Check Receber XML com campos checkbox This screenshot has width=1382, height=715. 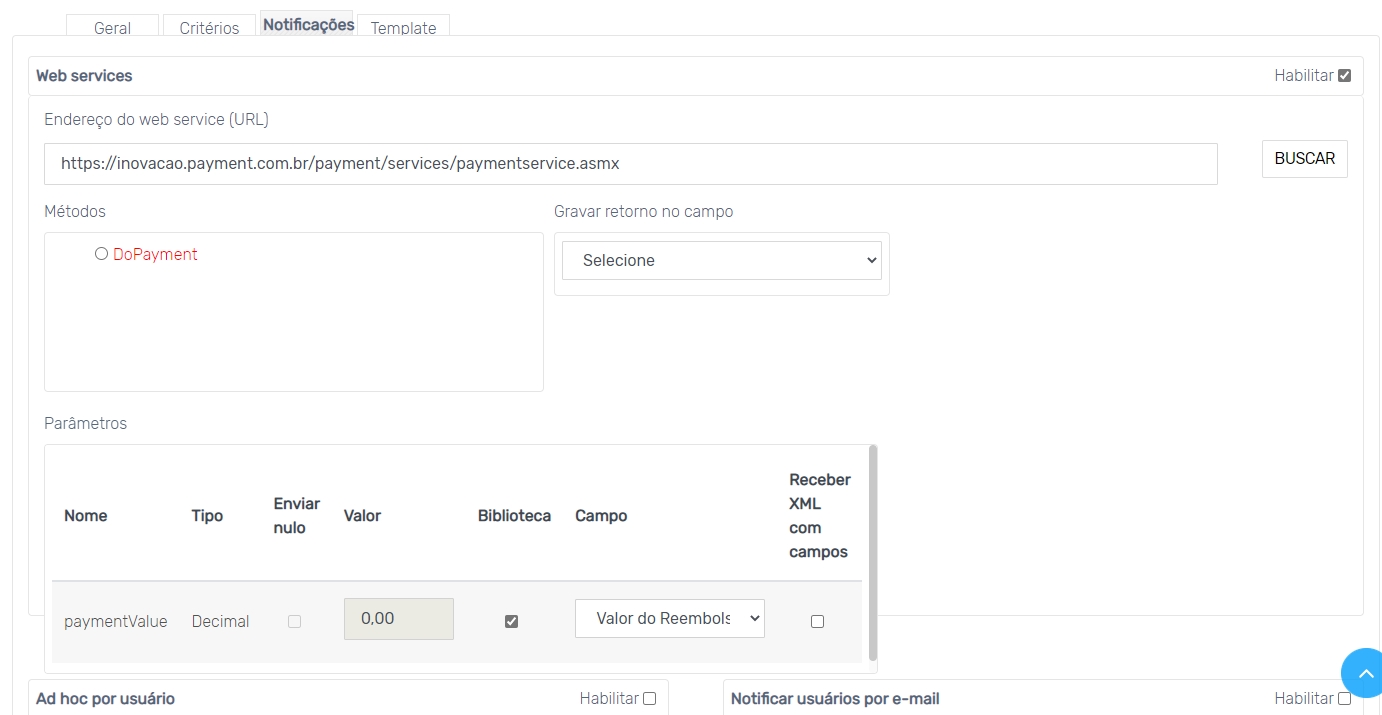coord(817,621)
